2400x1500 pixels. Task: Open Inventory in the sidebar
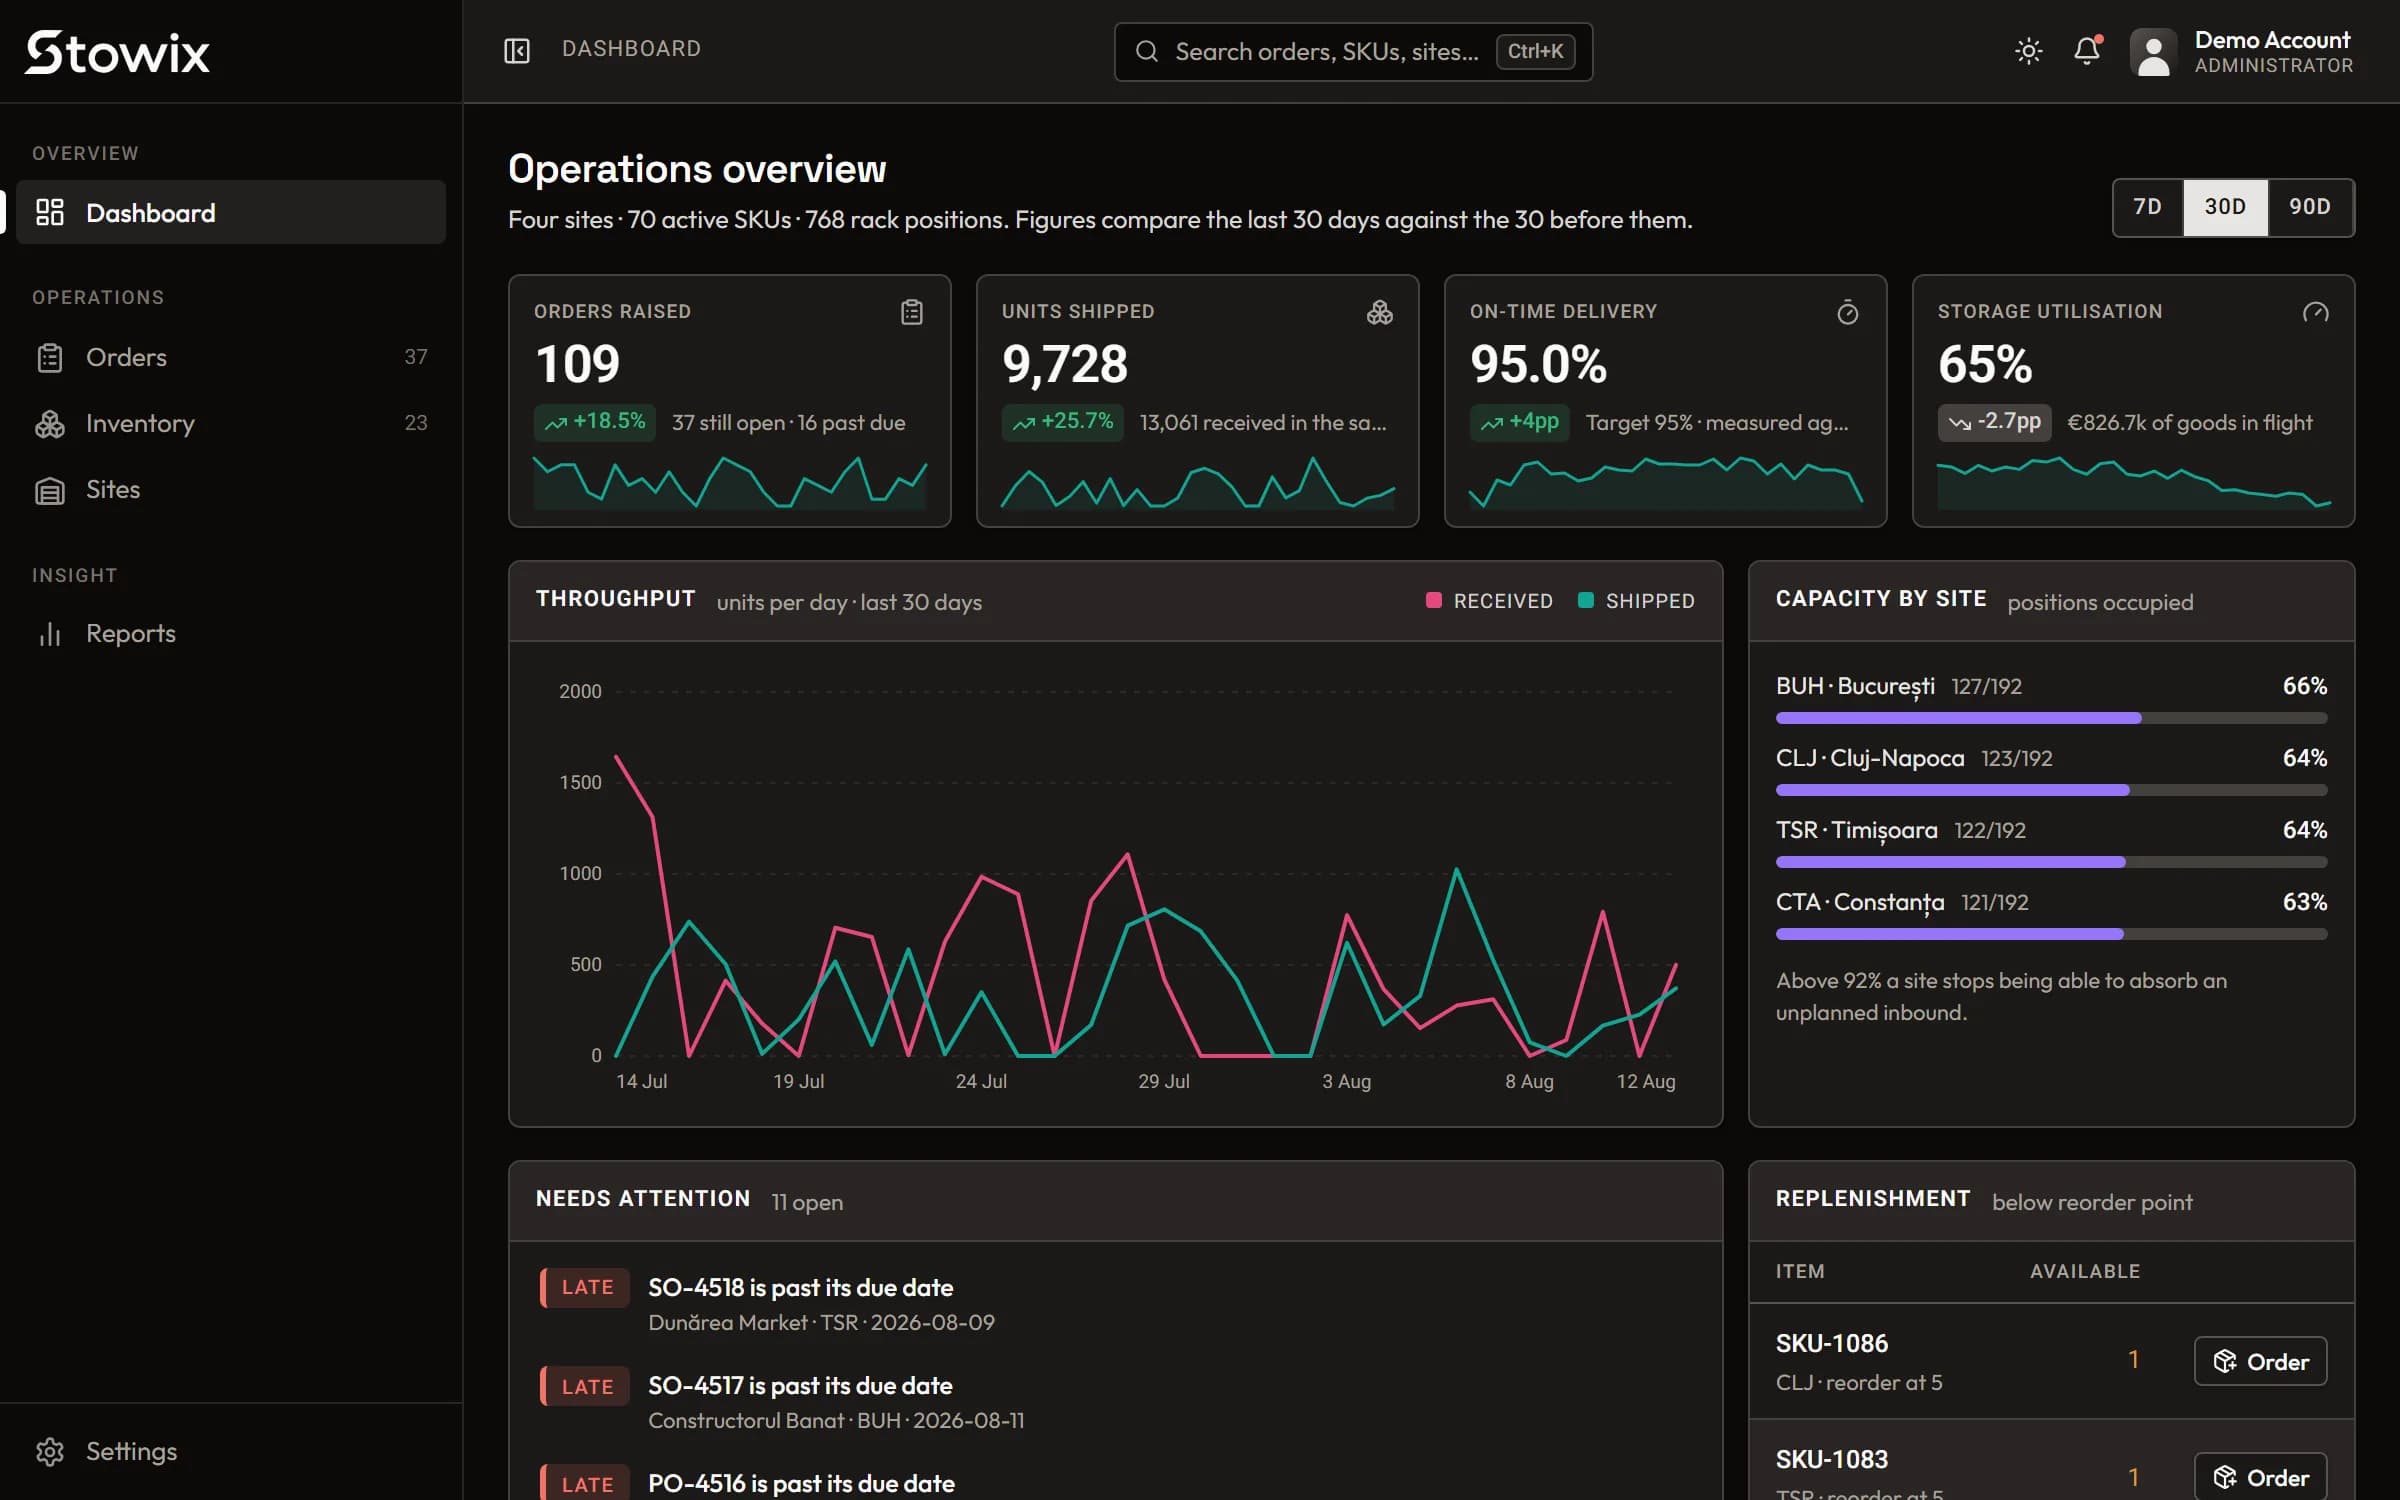pyautogui.click(x=231, y=423)
